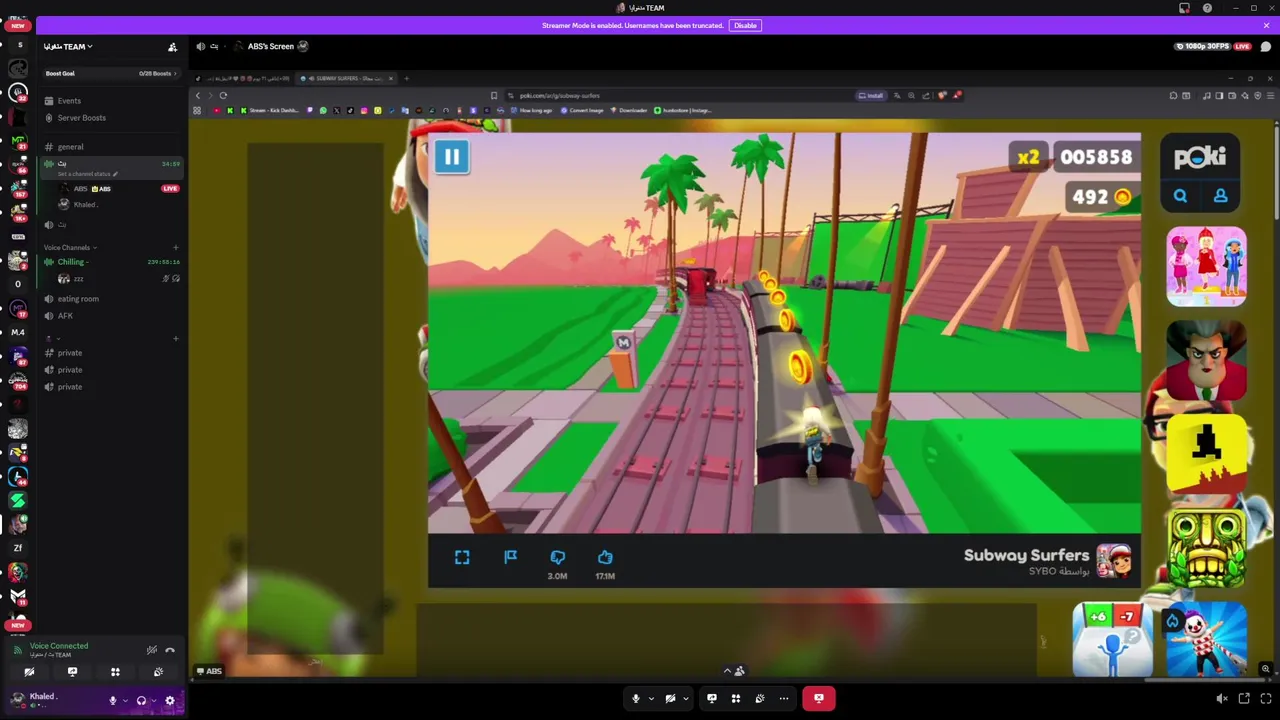Open the Boost Goal progress bar
1280x720 pixels.
point(110,73)
